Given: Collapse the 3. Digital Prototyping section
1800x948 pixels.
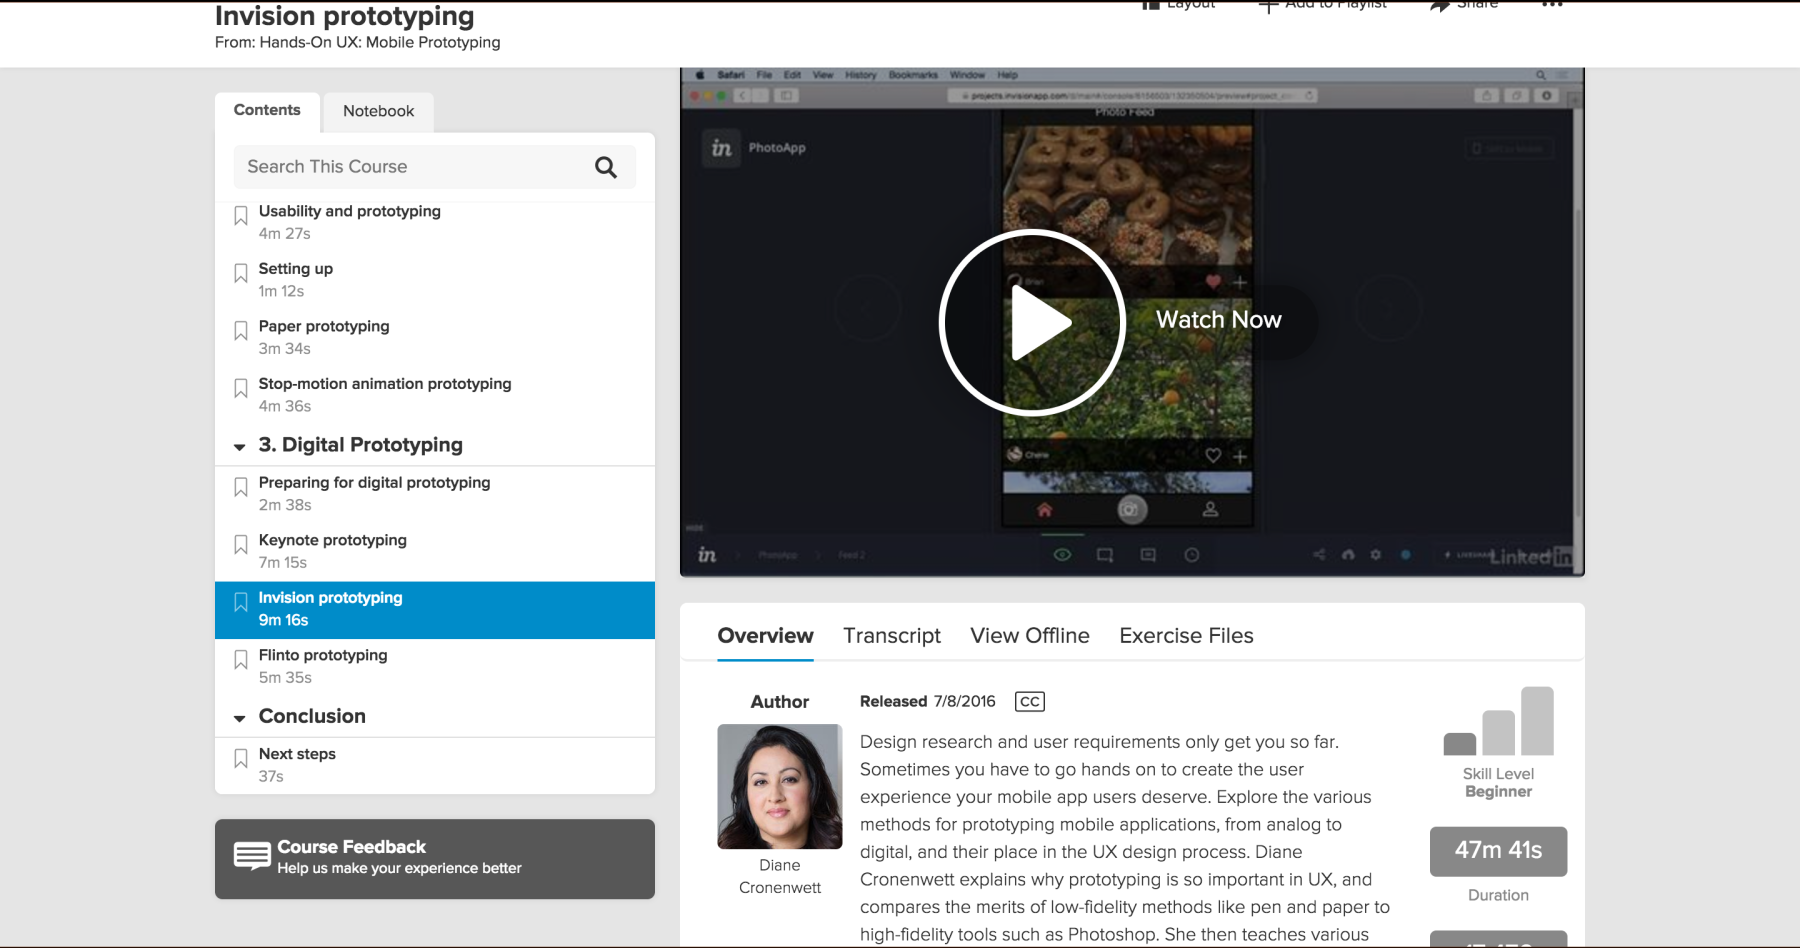Looking at the screenshot, I should (x=240, y=447).
